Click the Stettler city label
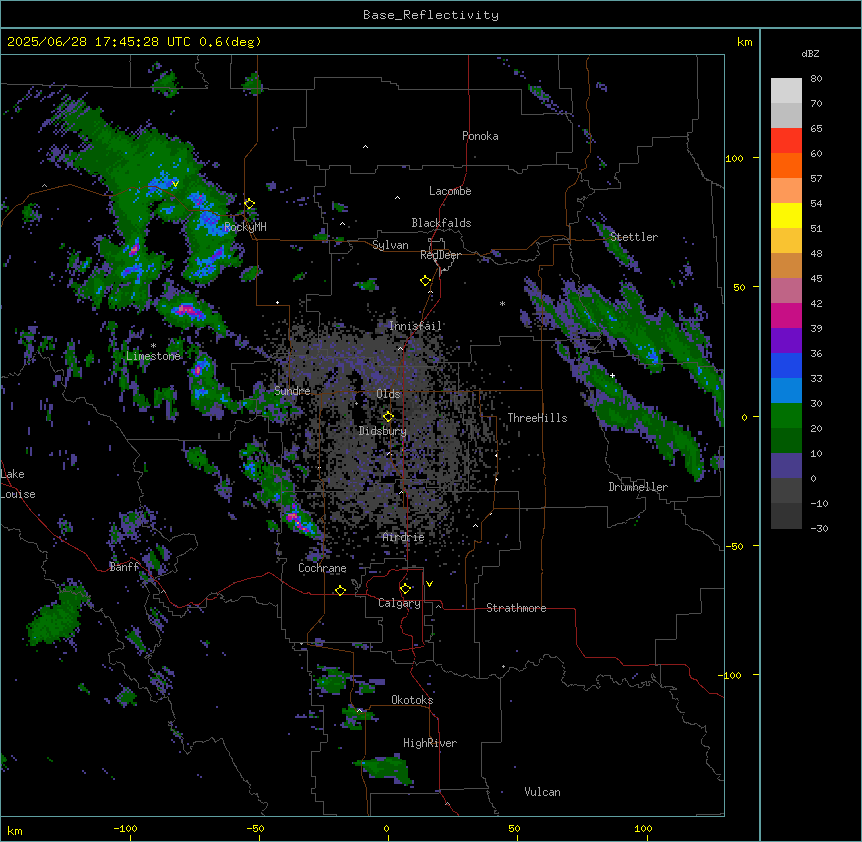Viewport: 862px width, 842px height. coord(634,237)
